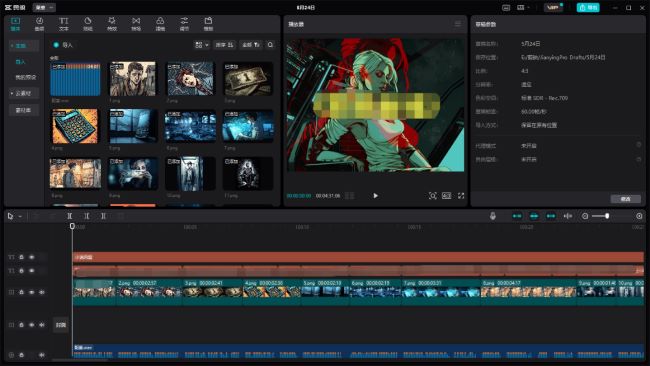Hide the second text track with its eye icon
The width and height of the screenshot is (650, 366).
[32, 271]
